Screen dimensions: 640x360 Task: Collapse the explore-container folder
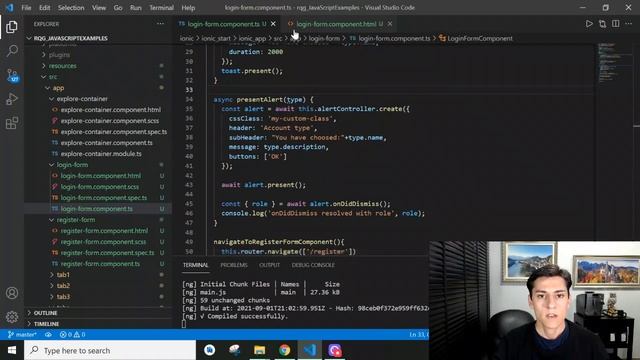click(98, 99)
